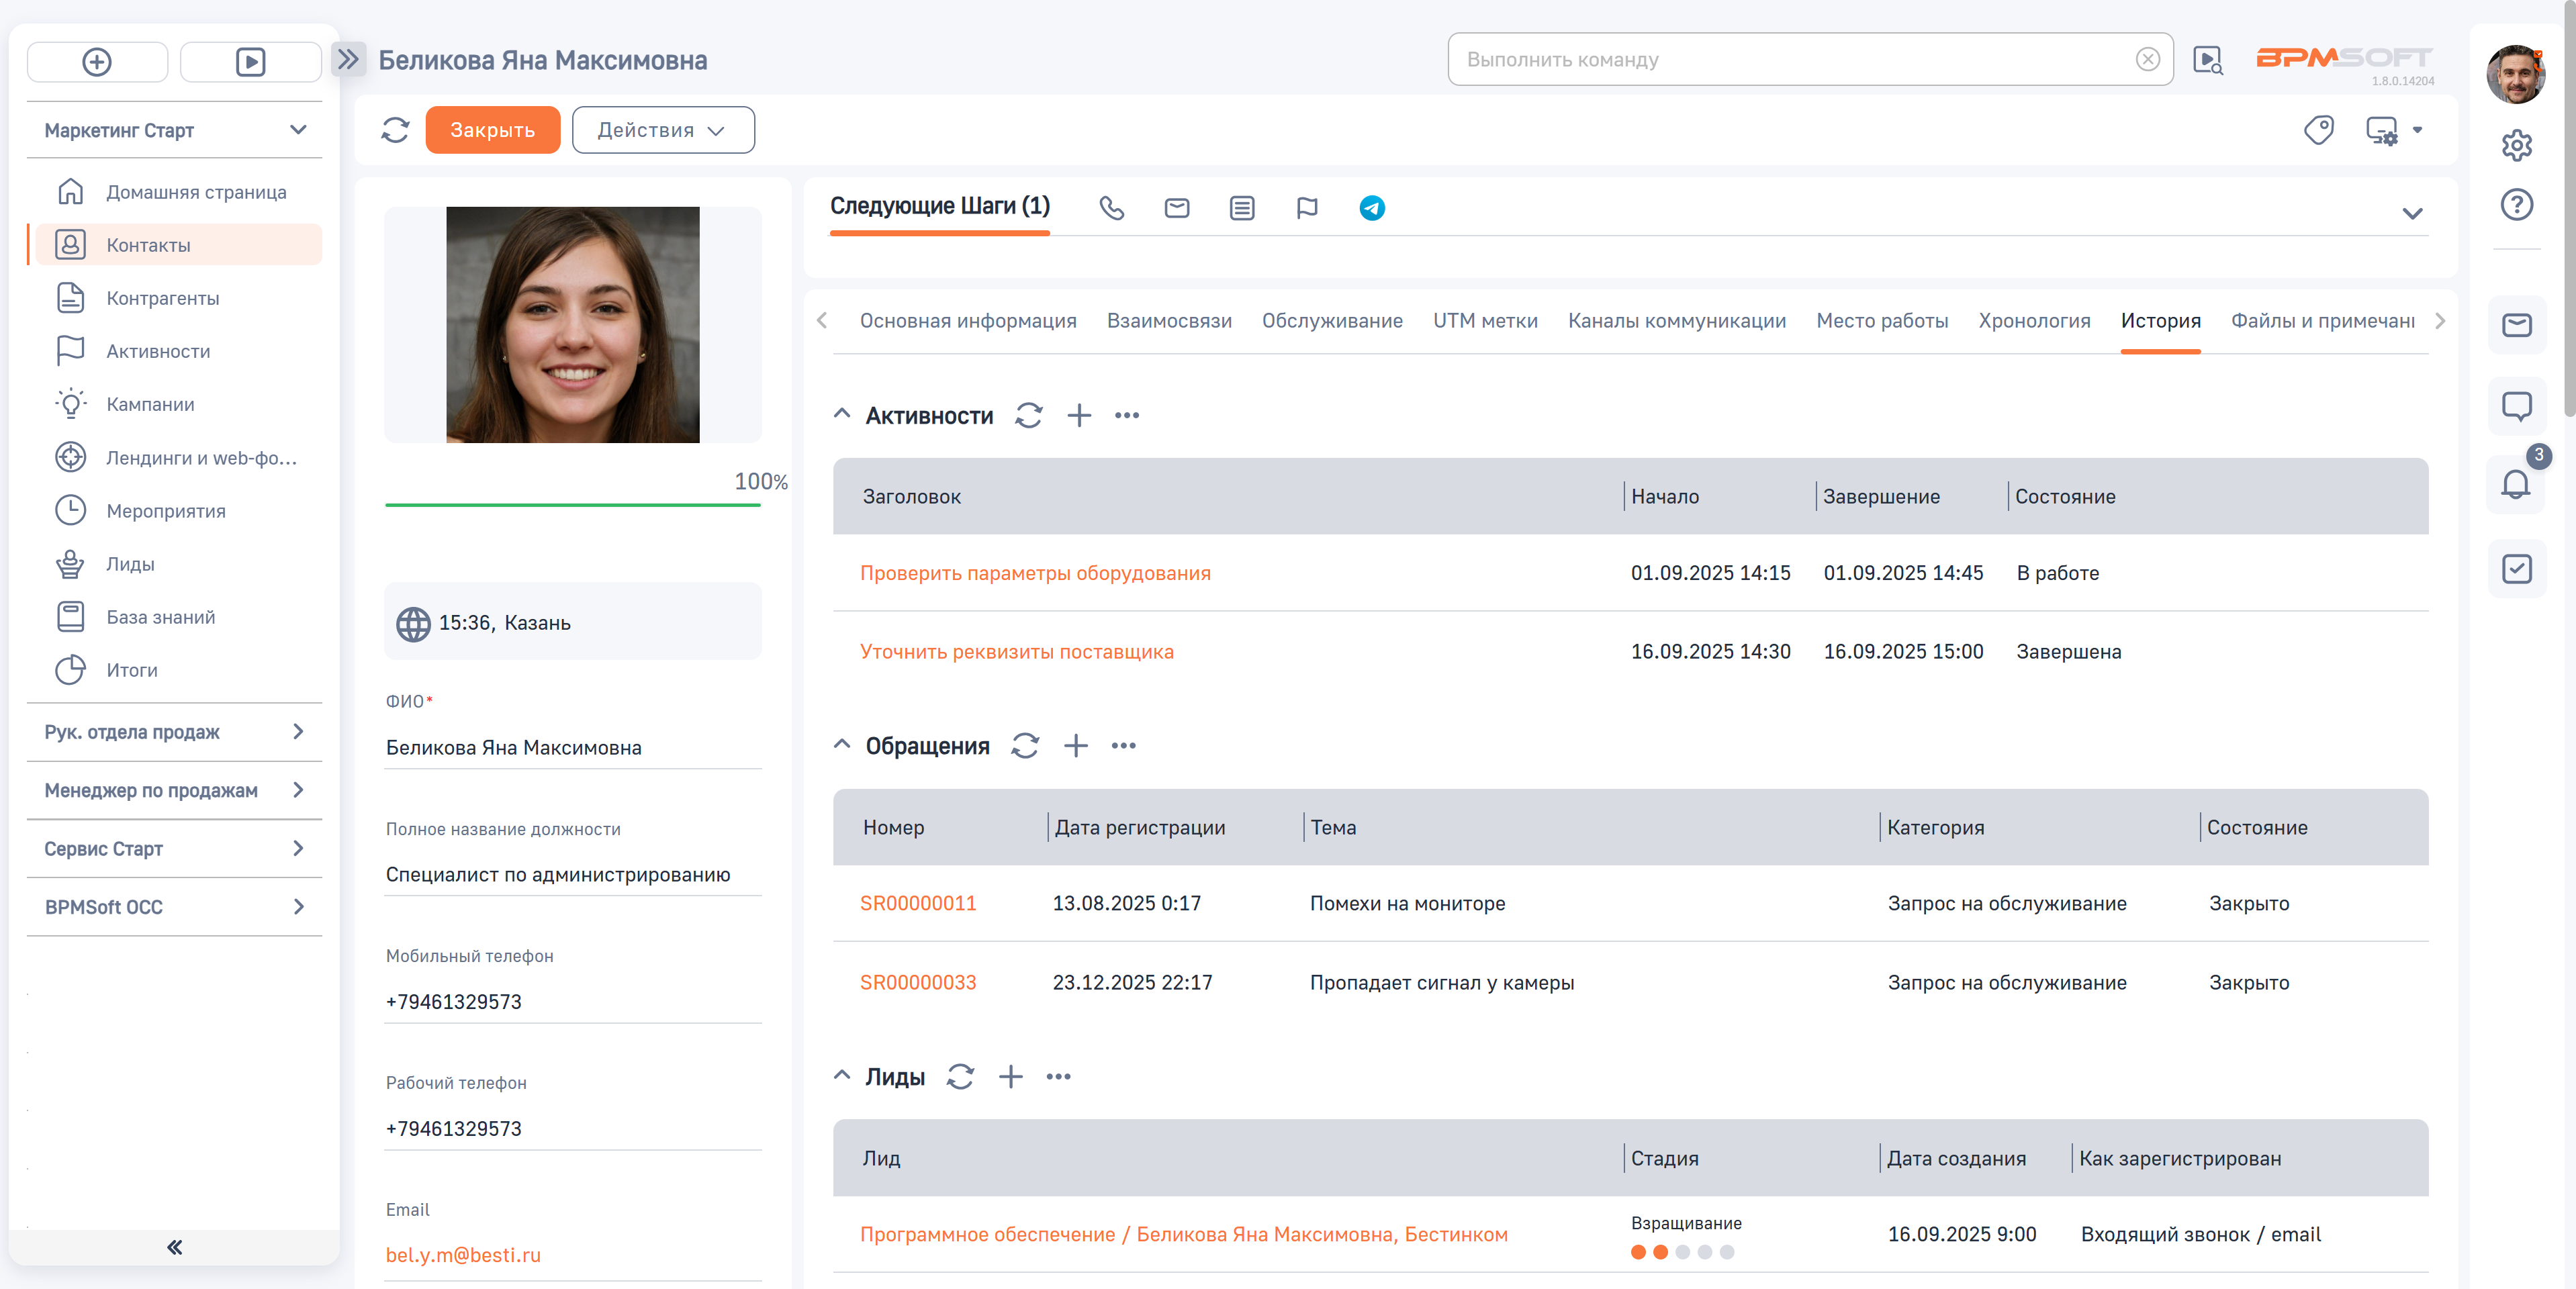
Task: Add a new activity with plus icon
Action: pos(1078,416)
